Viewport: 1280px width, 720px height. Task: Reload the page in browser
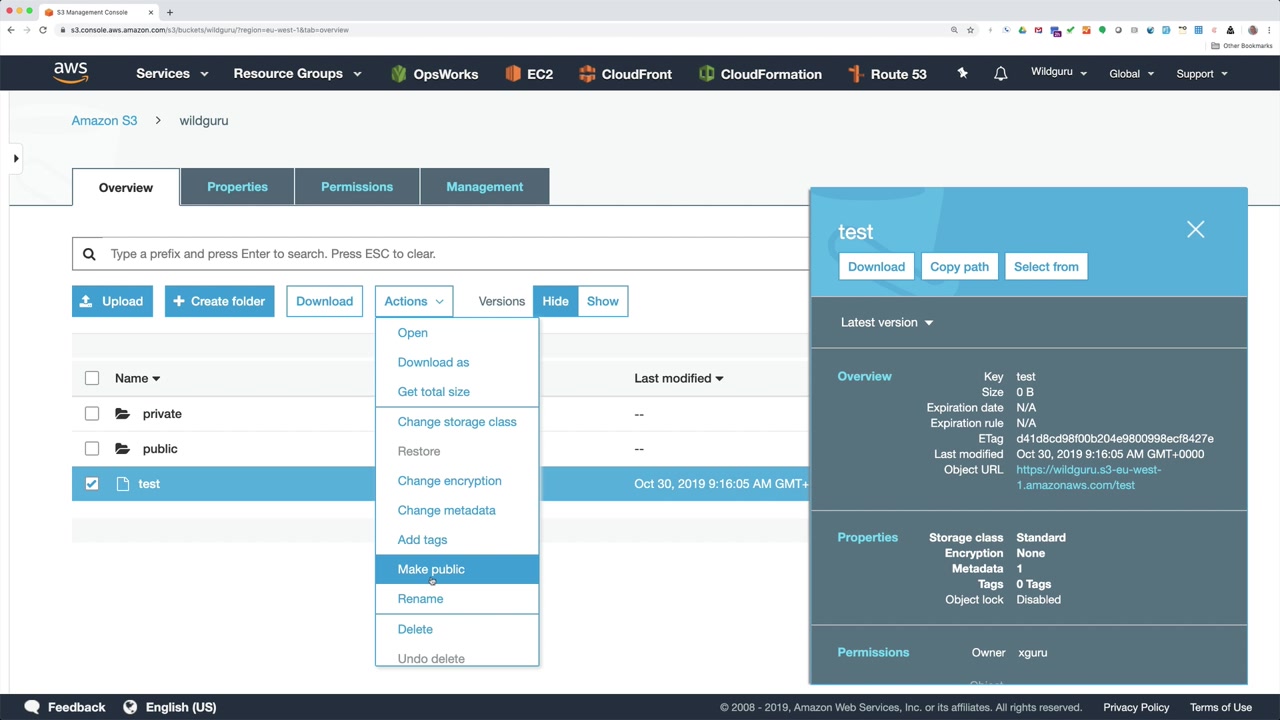pyautogui.click(x=43, y=30)
